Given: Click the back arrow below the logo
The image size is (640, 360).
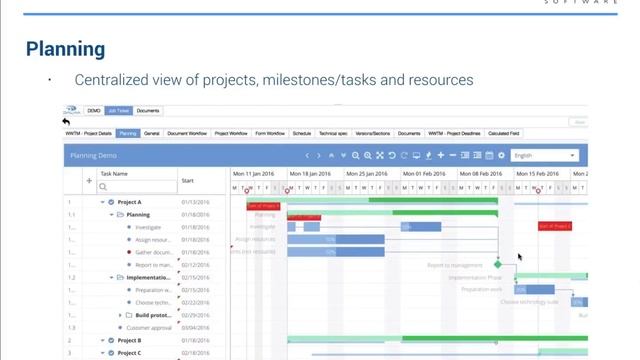Looking at the screenshot, I should [66, 122].
